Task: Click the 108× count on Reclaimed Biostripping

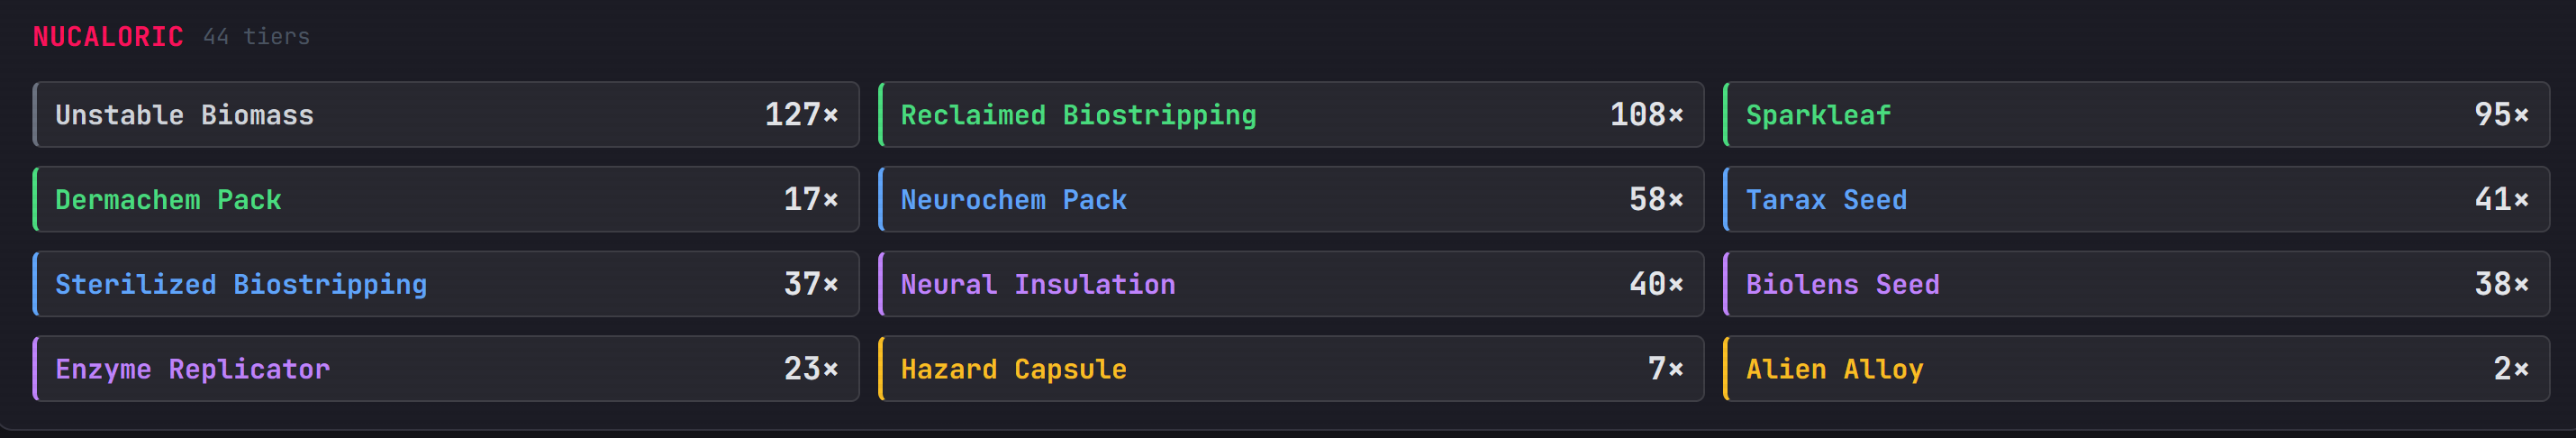Action: 1646,115
